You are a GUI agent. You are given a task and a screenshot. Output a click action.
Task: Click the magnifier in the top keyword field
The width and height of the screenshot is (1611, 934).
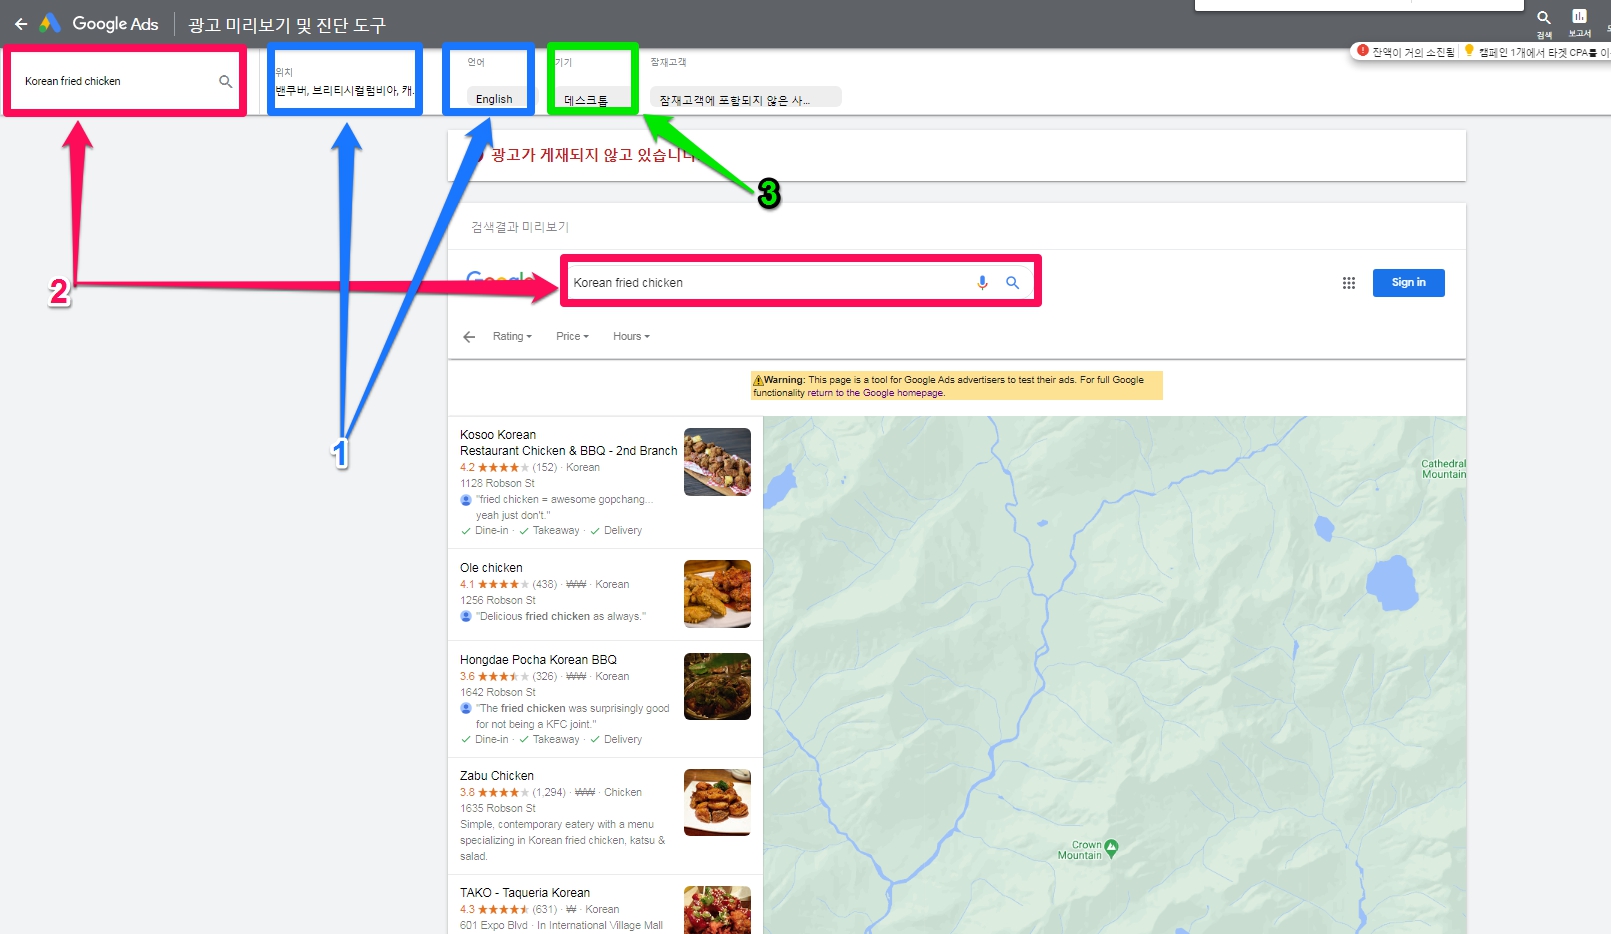pos(226,81)
